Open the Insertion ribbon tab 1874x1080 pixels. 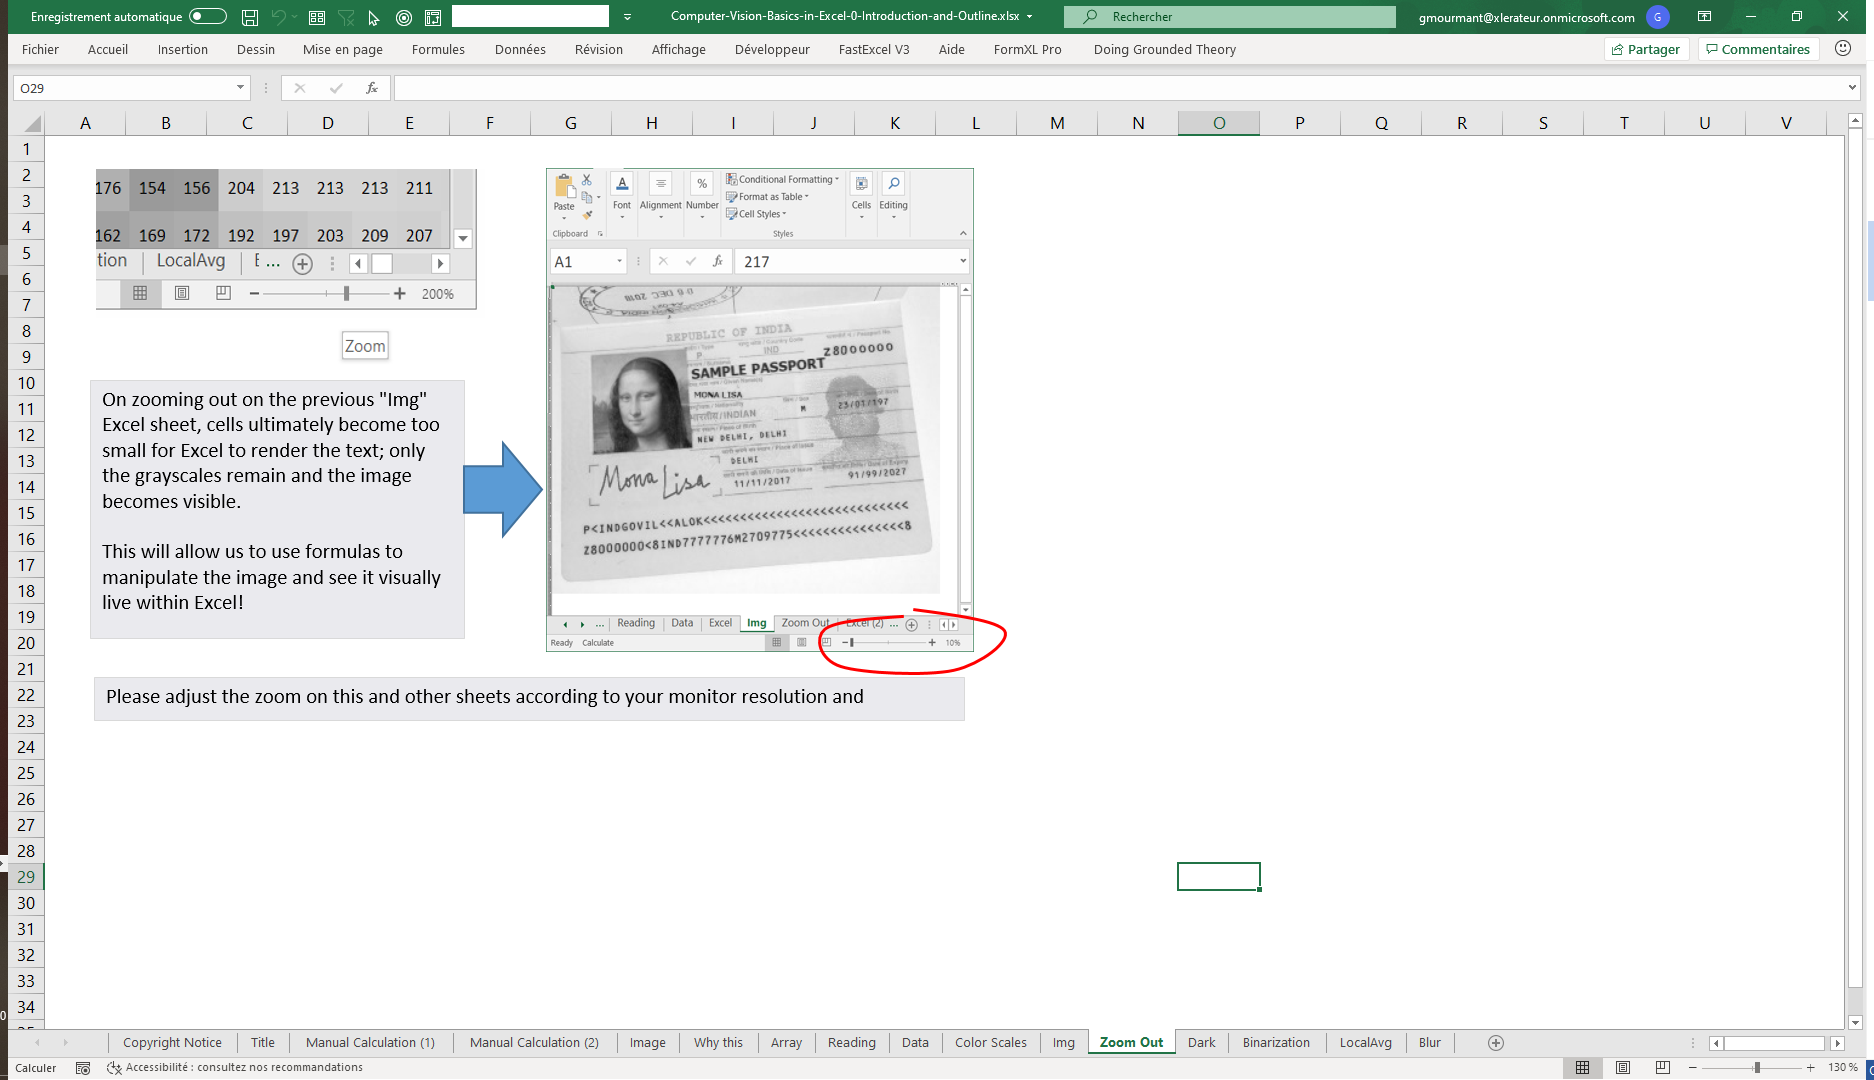tap(183, 49)
